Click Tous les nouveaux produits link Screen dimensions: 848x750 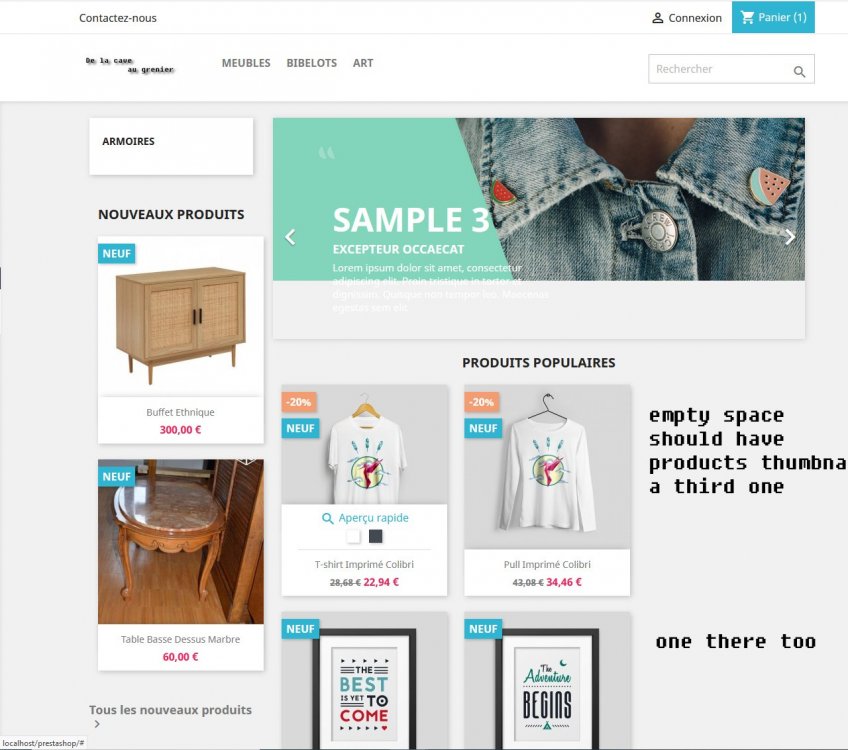click(170, 710)
